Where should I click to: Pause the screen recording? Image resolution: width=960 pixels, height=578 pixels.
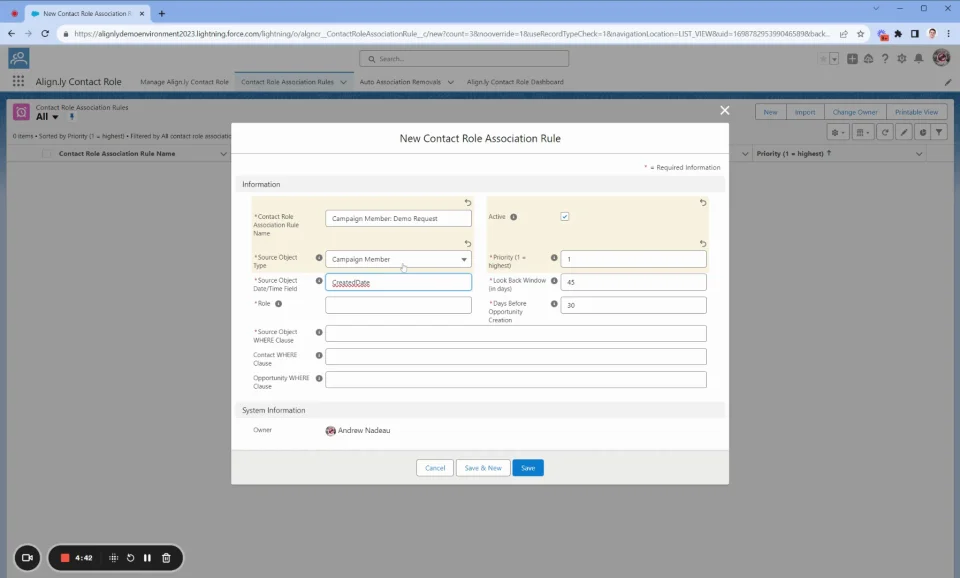coord(148,558)
